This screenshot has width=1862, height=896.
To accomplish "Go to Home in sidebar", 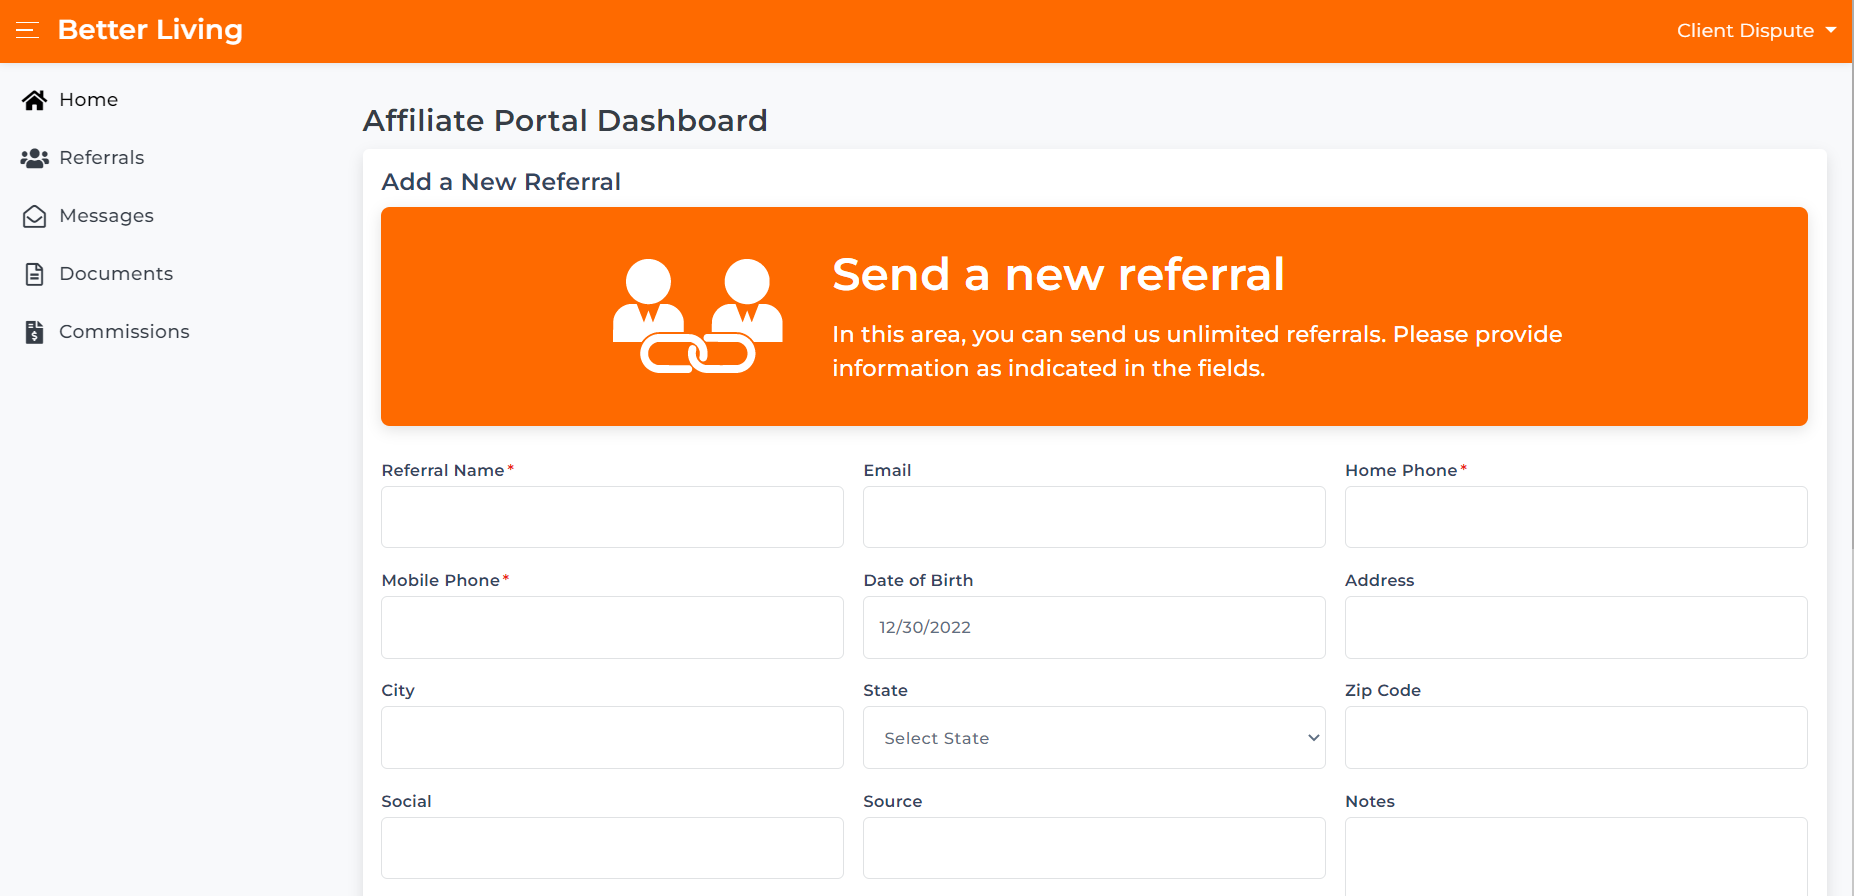I will [x=89, y=100].
